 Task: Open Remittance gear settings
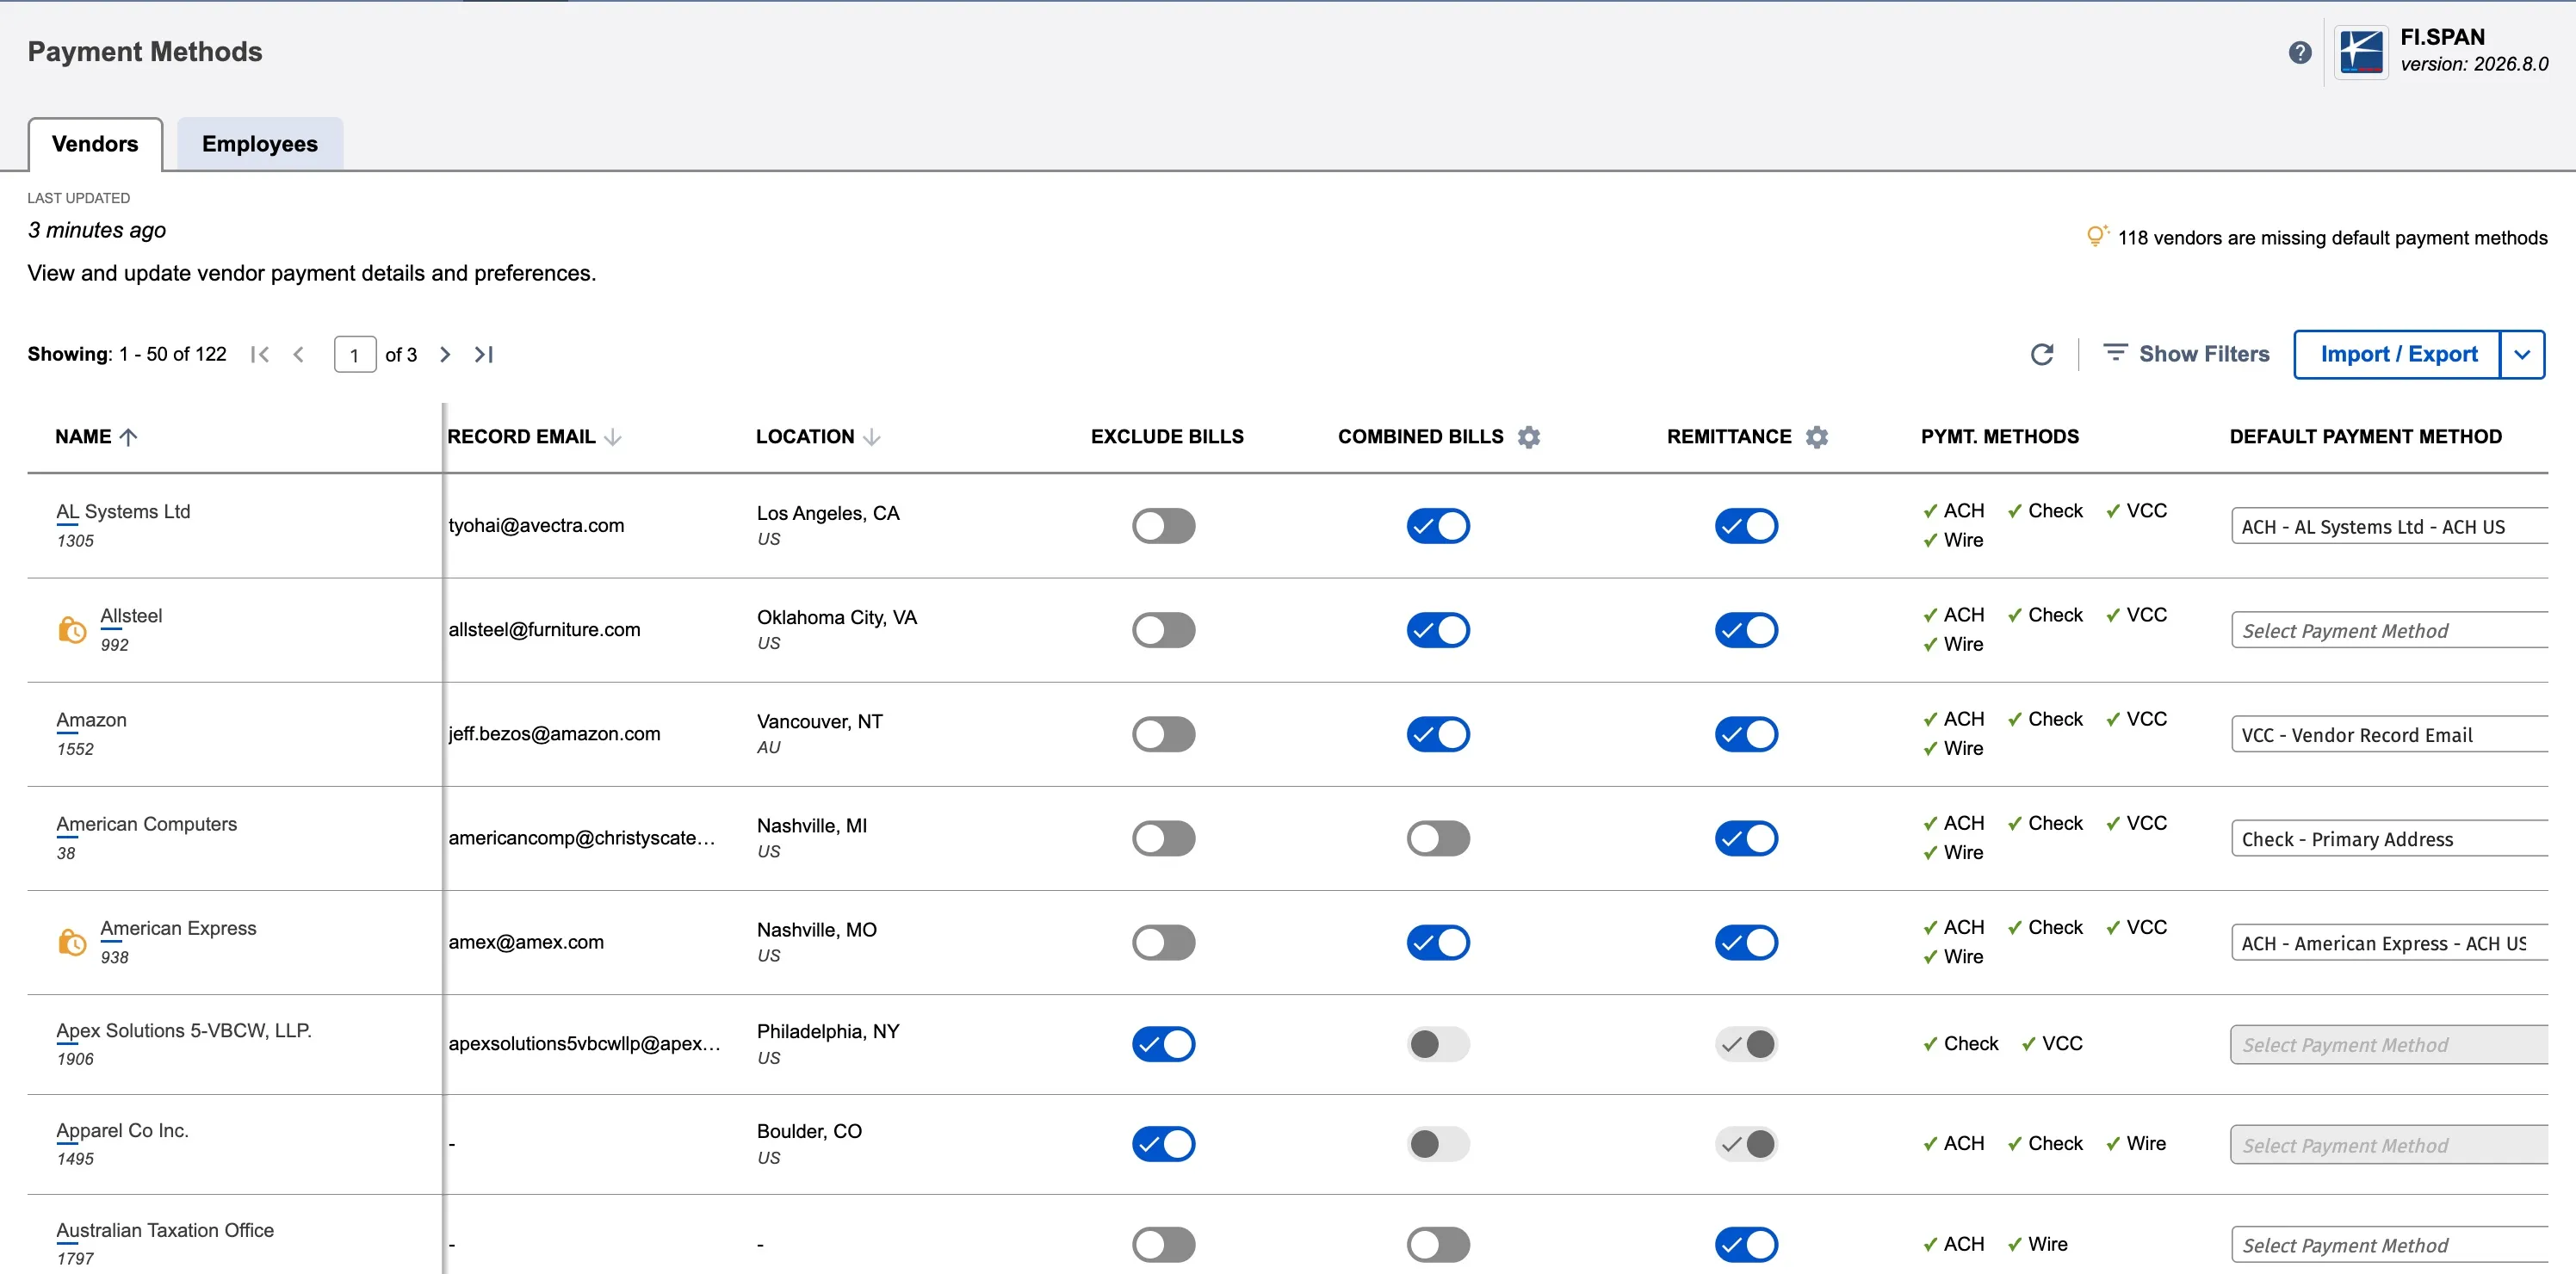(x=1817, y=437)
